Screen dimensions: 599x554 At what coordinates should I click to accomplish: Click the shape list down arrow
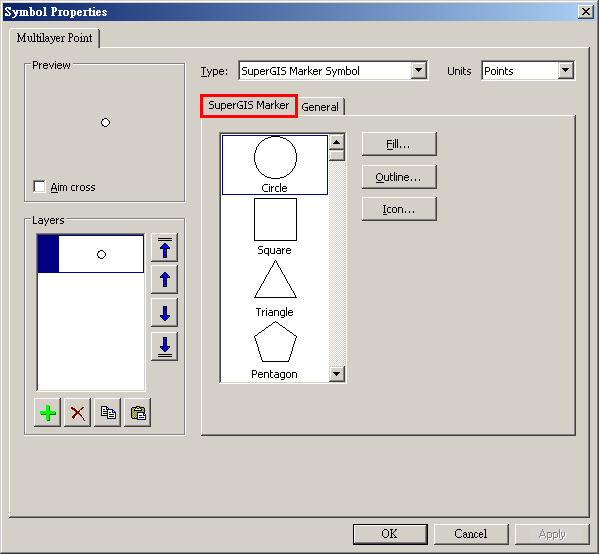337,374
